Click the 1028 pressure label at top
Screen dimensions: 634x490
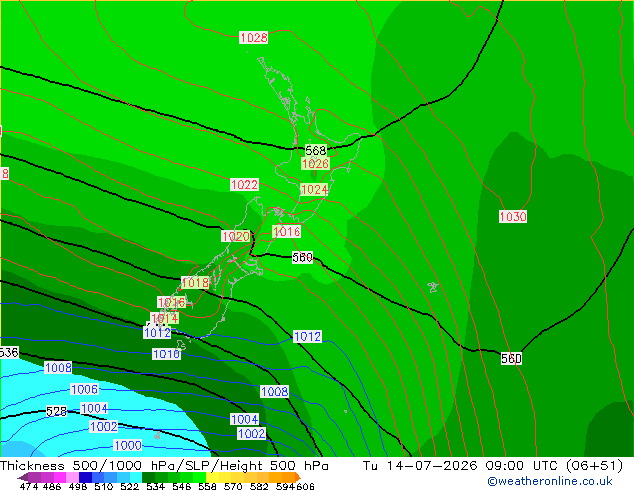tap(254, 38)
